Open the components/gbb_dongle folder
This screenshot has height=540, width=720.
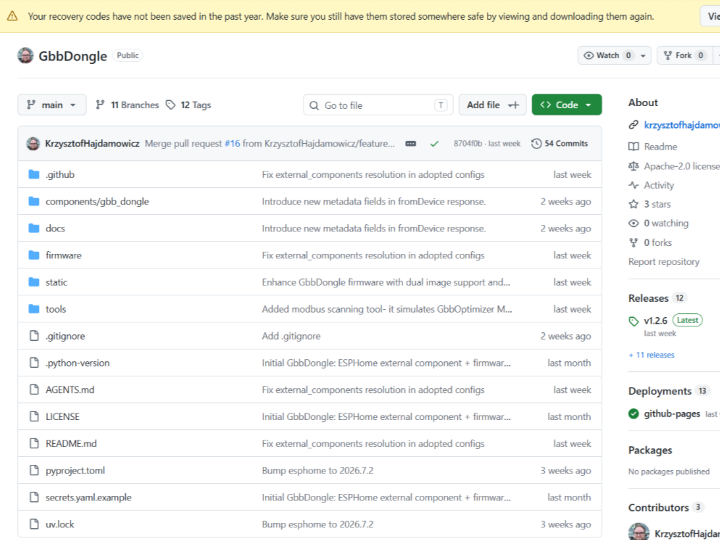coord(97,202)
